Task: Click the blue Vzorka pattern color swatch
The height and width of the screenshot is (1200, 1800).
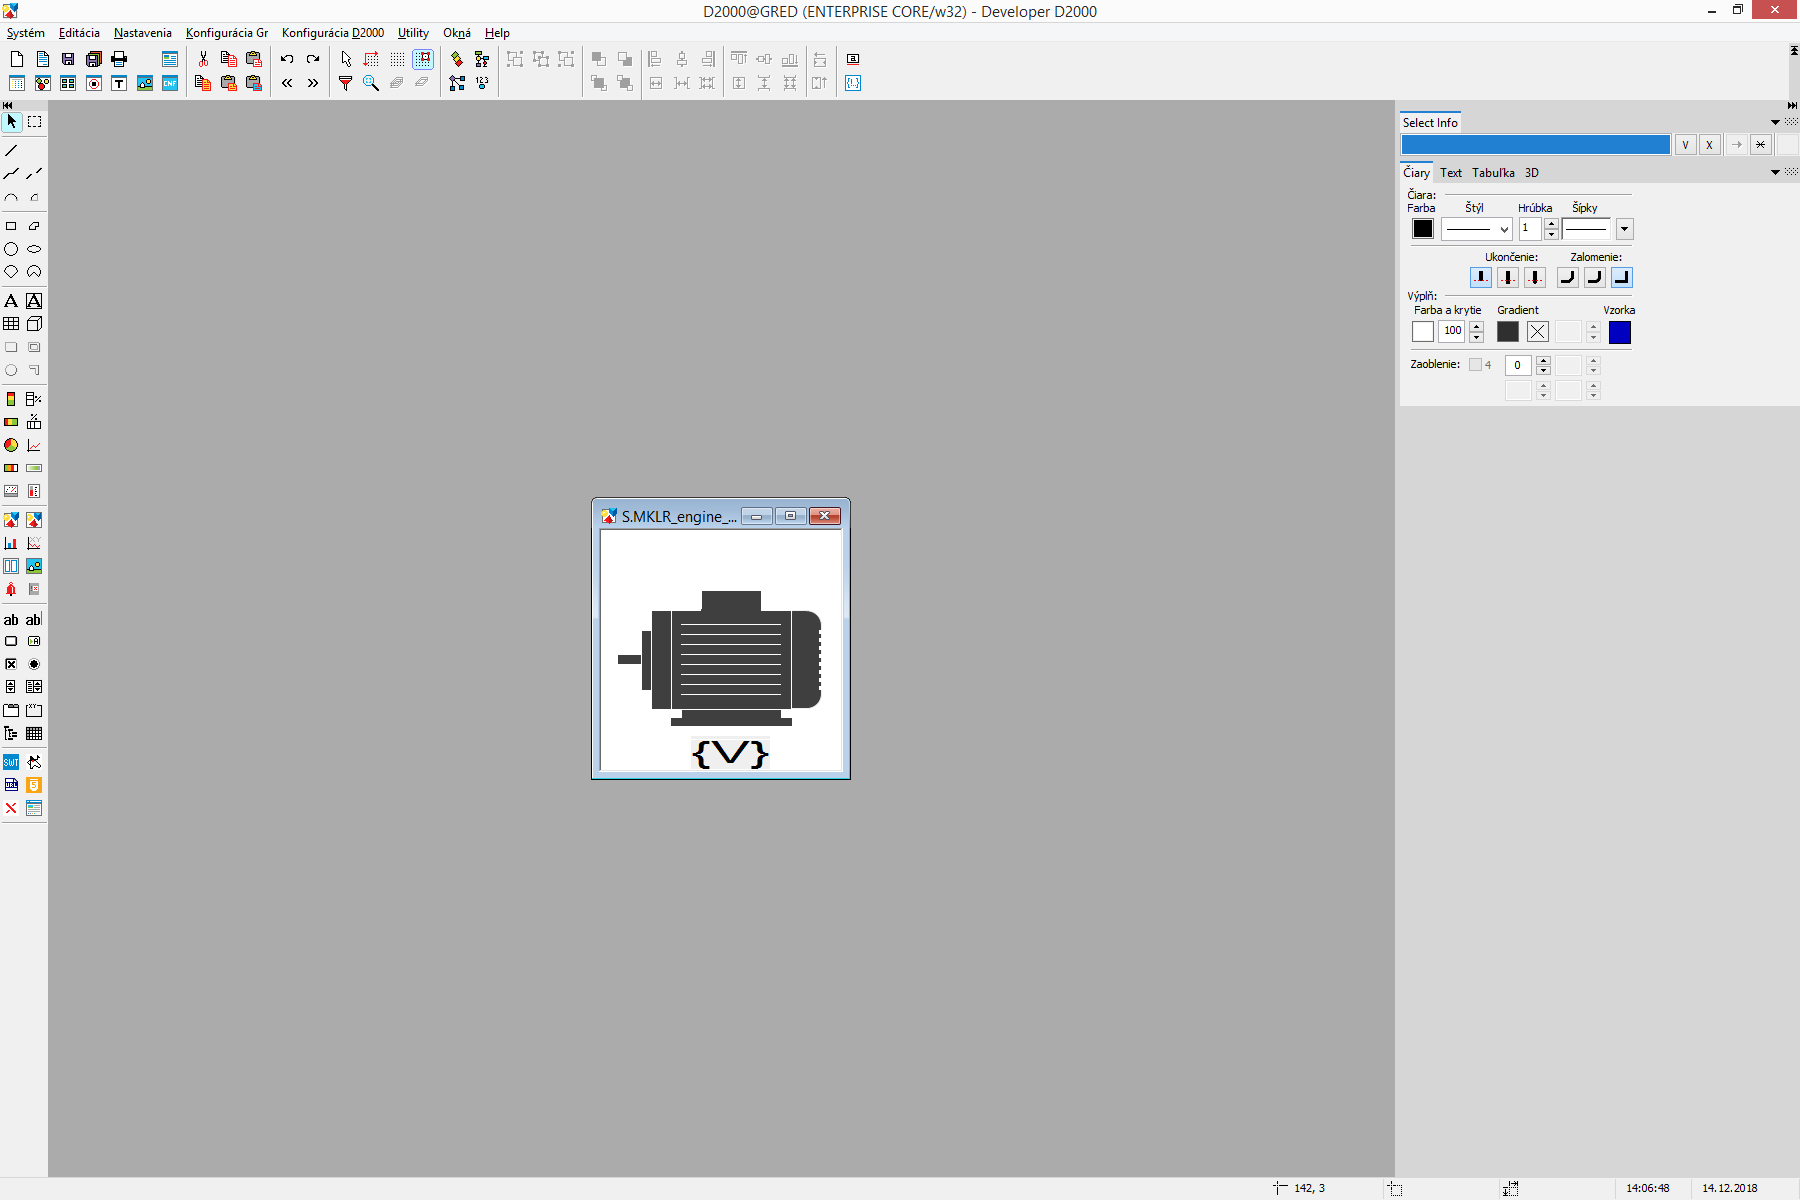Action: click(x=1620, y=332)
